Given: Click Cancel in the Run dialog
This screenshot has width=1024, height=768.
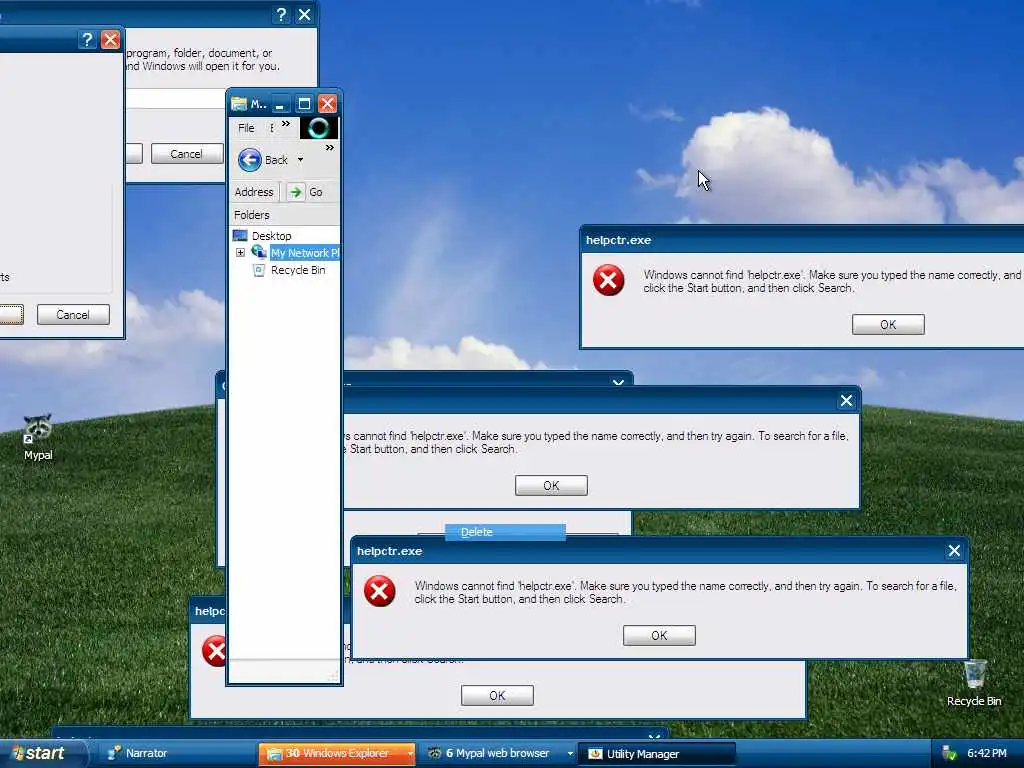Looking at the screenshot, I should tap(187, 153).
